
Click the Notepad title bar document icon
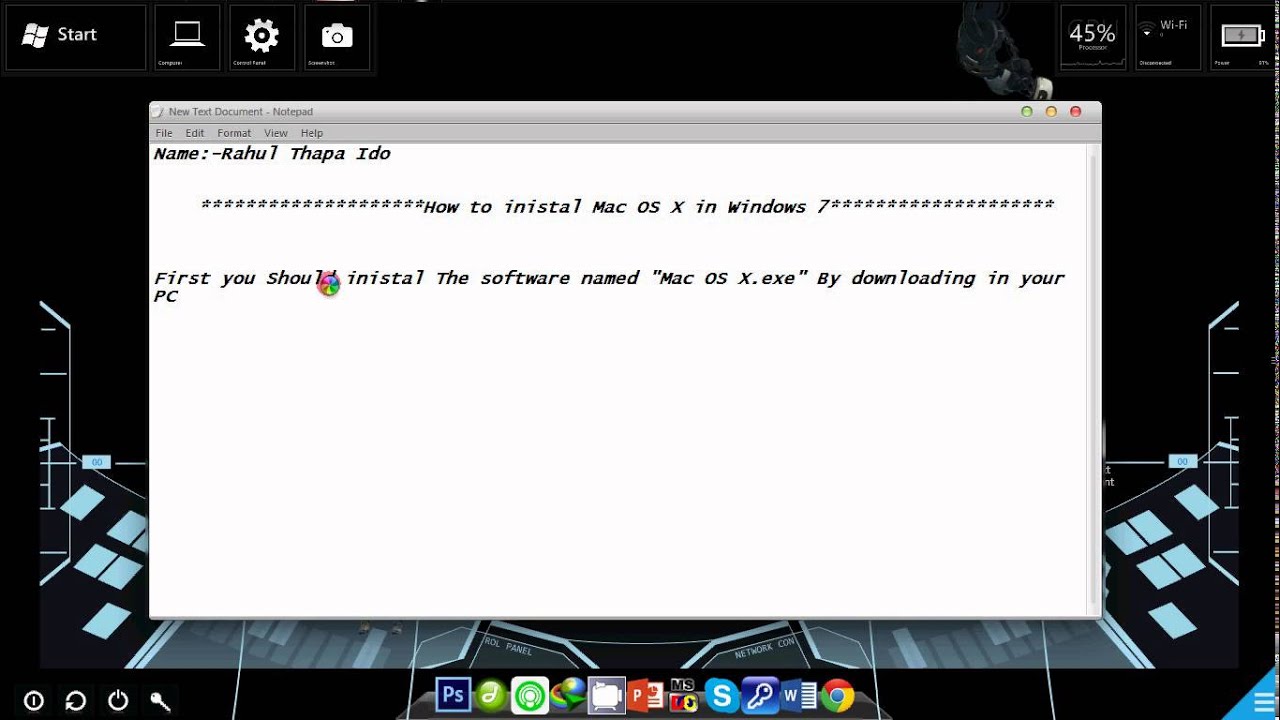[x=159, y=112]
